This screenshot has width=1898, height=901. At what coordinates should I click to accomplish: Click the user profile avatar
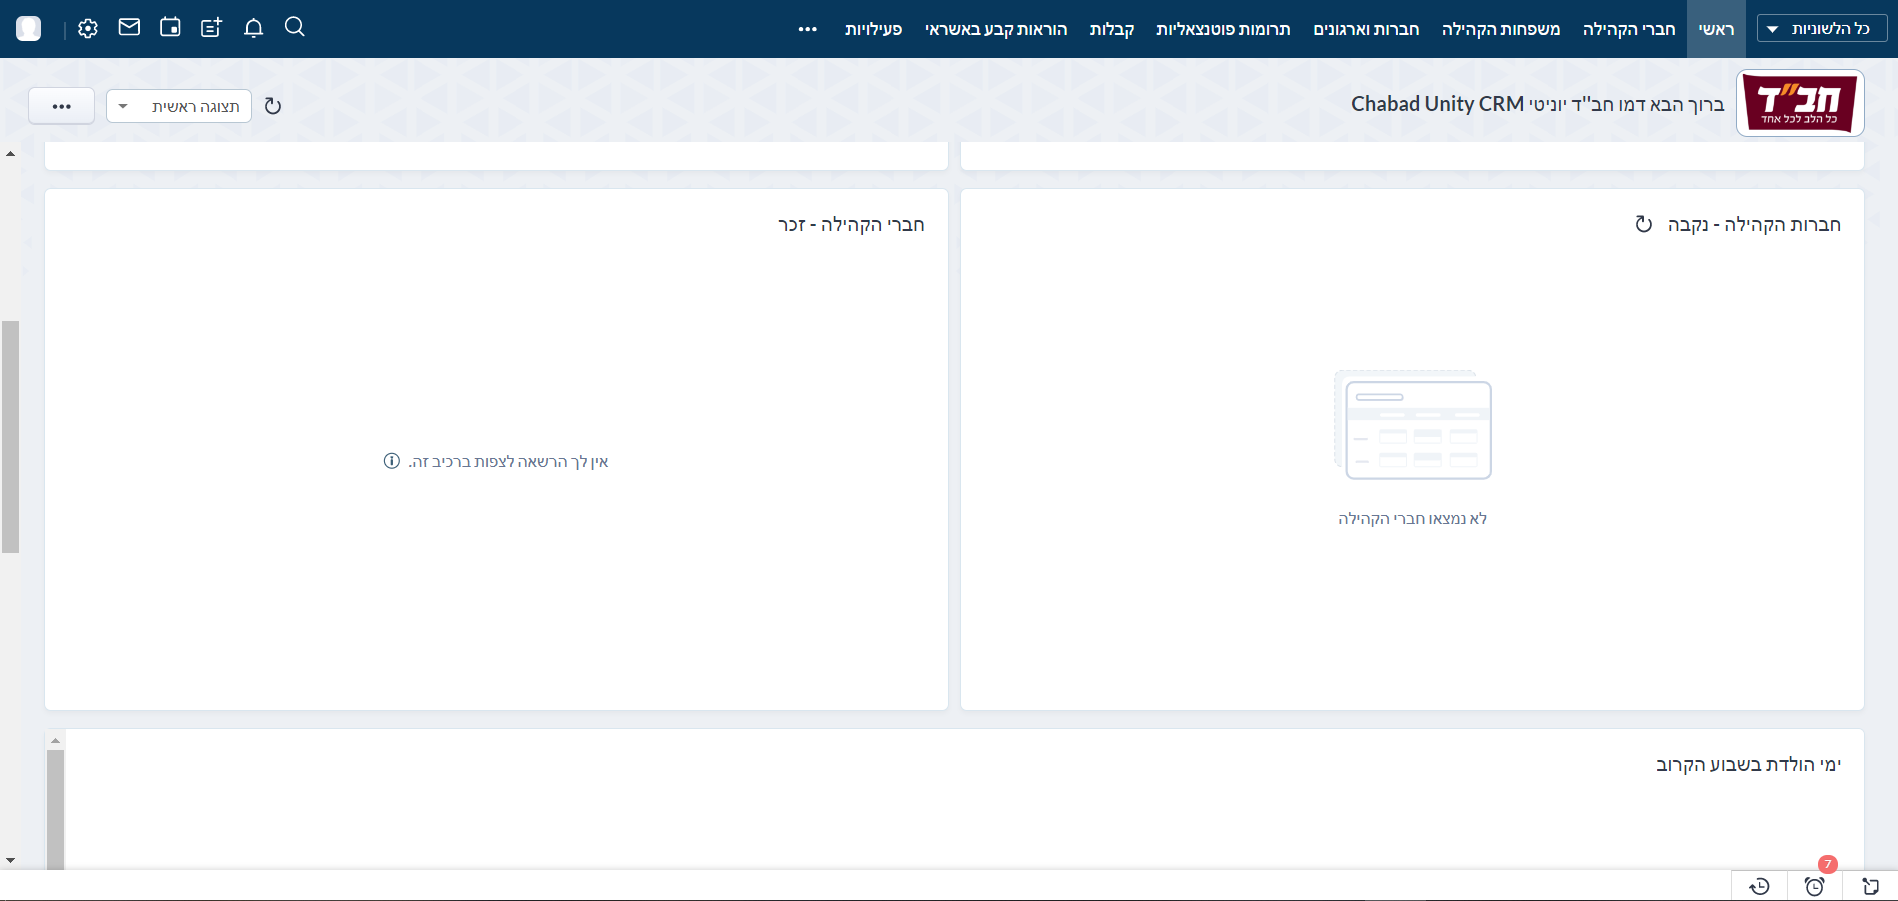[x=29, y=29]
